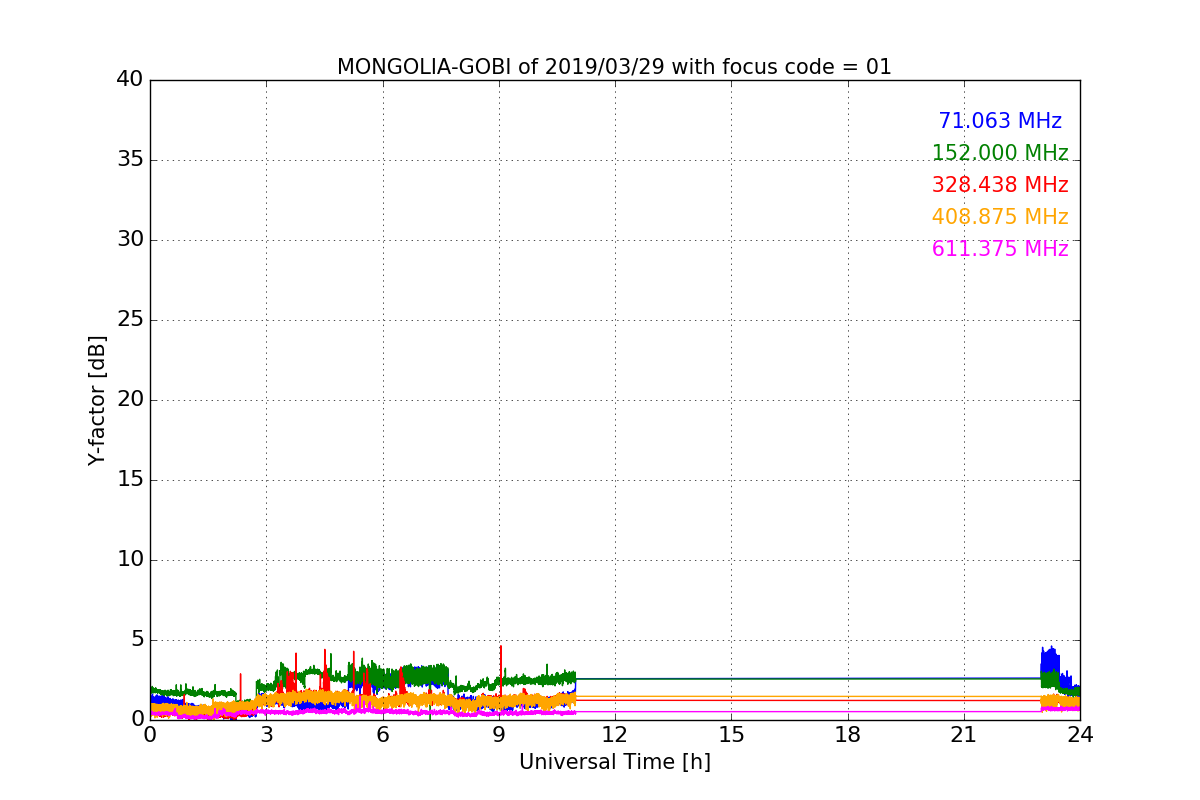Click the x-axis tick label 18
This screenshot has width=1200, height=800.
pos(848,735)
